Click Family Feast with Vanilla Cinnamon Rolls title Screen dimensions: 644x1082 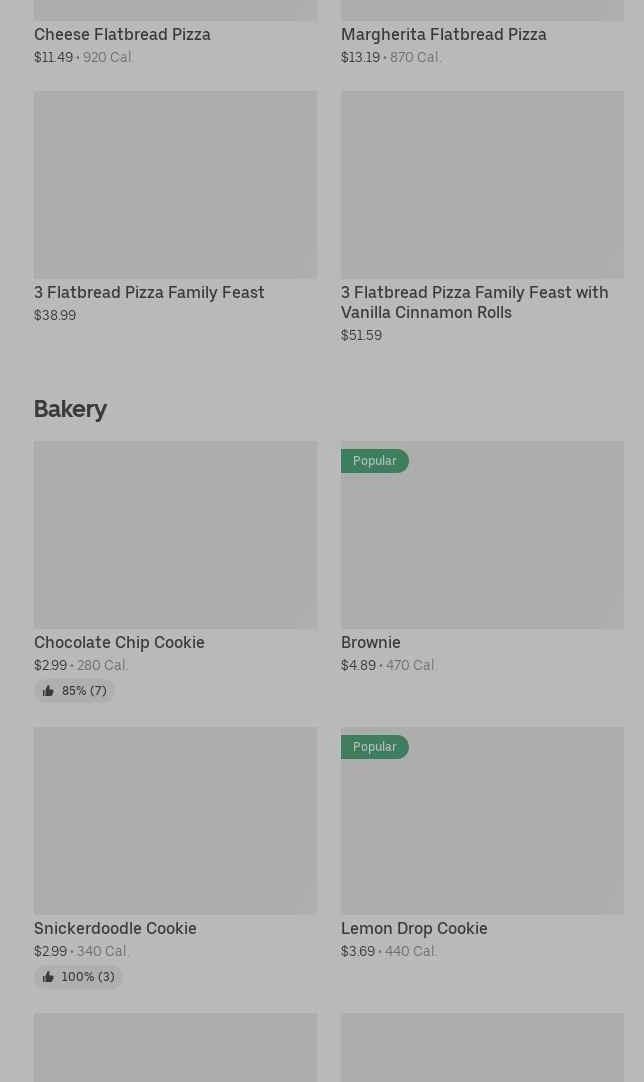tap(475, 302)
